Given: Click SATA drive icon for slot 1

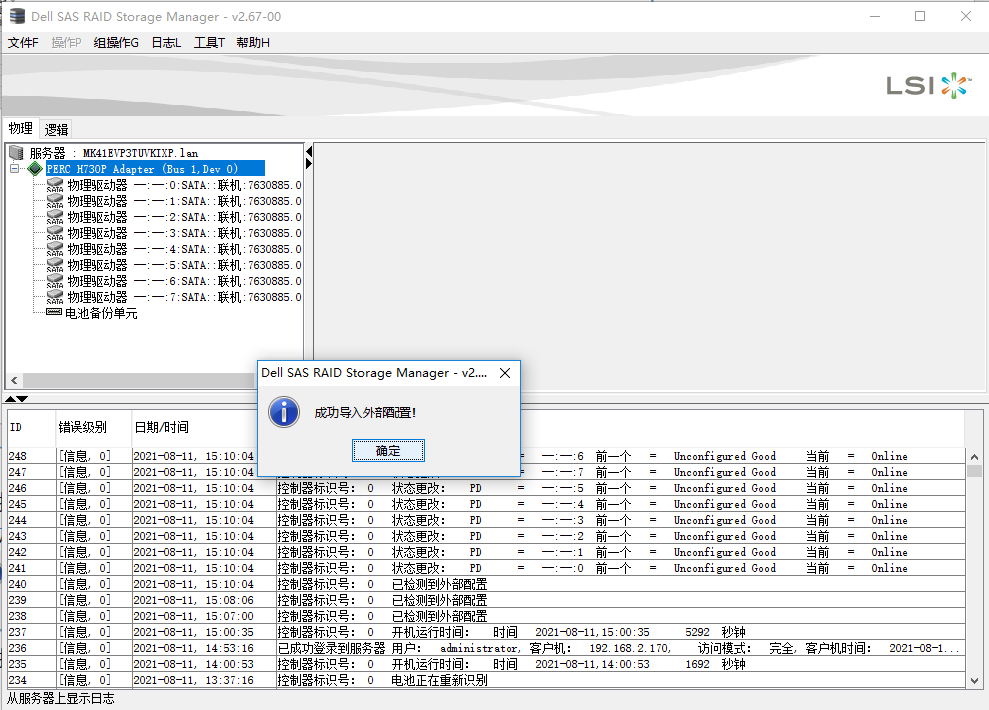Looking at the screenshot, I should (55, 201).
